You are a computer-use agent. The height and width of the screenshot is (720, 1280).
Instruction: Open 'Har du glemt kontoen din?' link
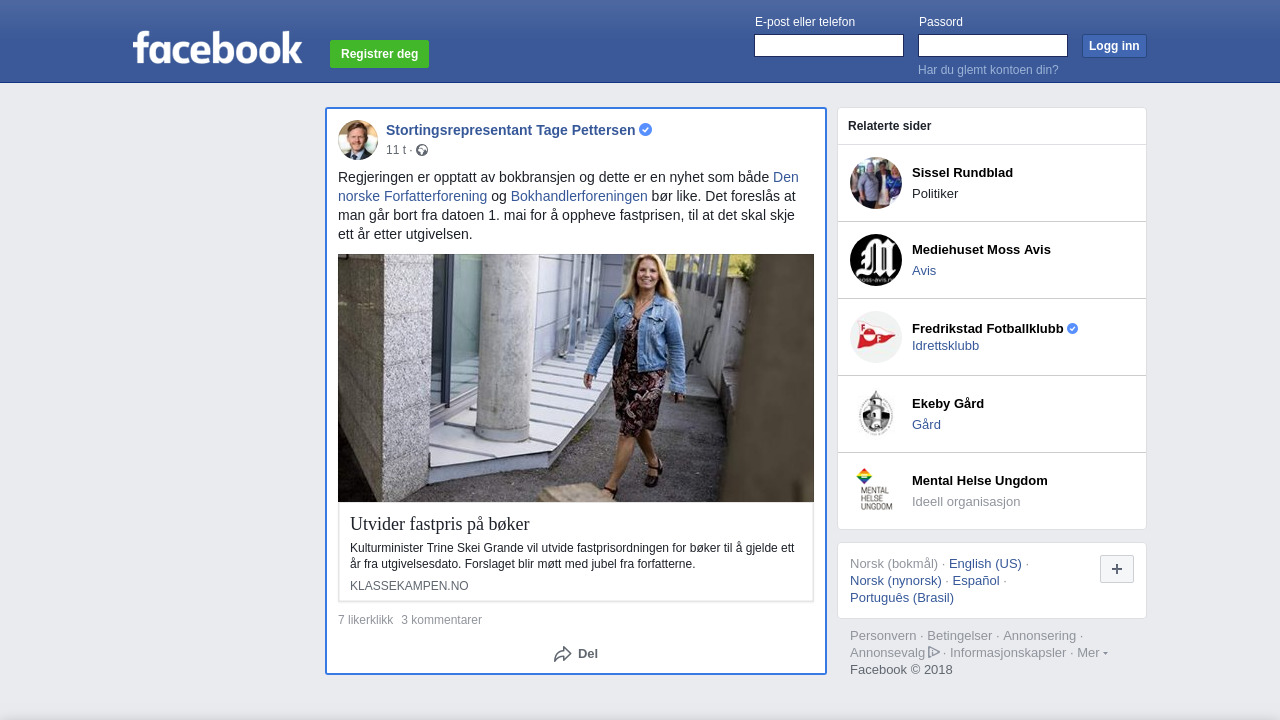tap(988, 70)
